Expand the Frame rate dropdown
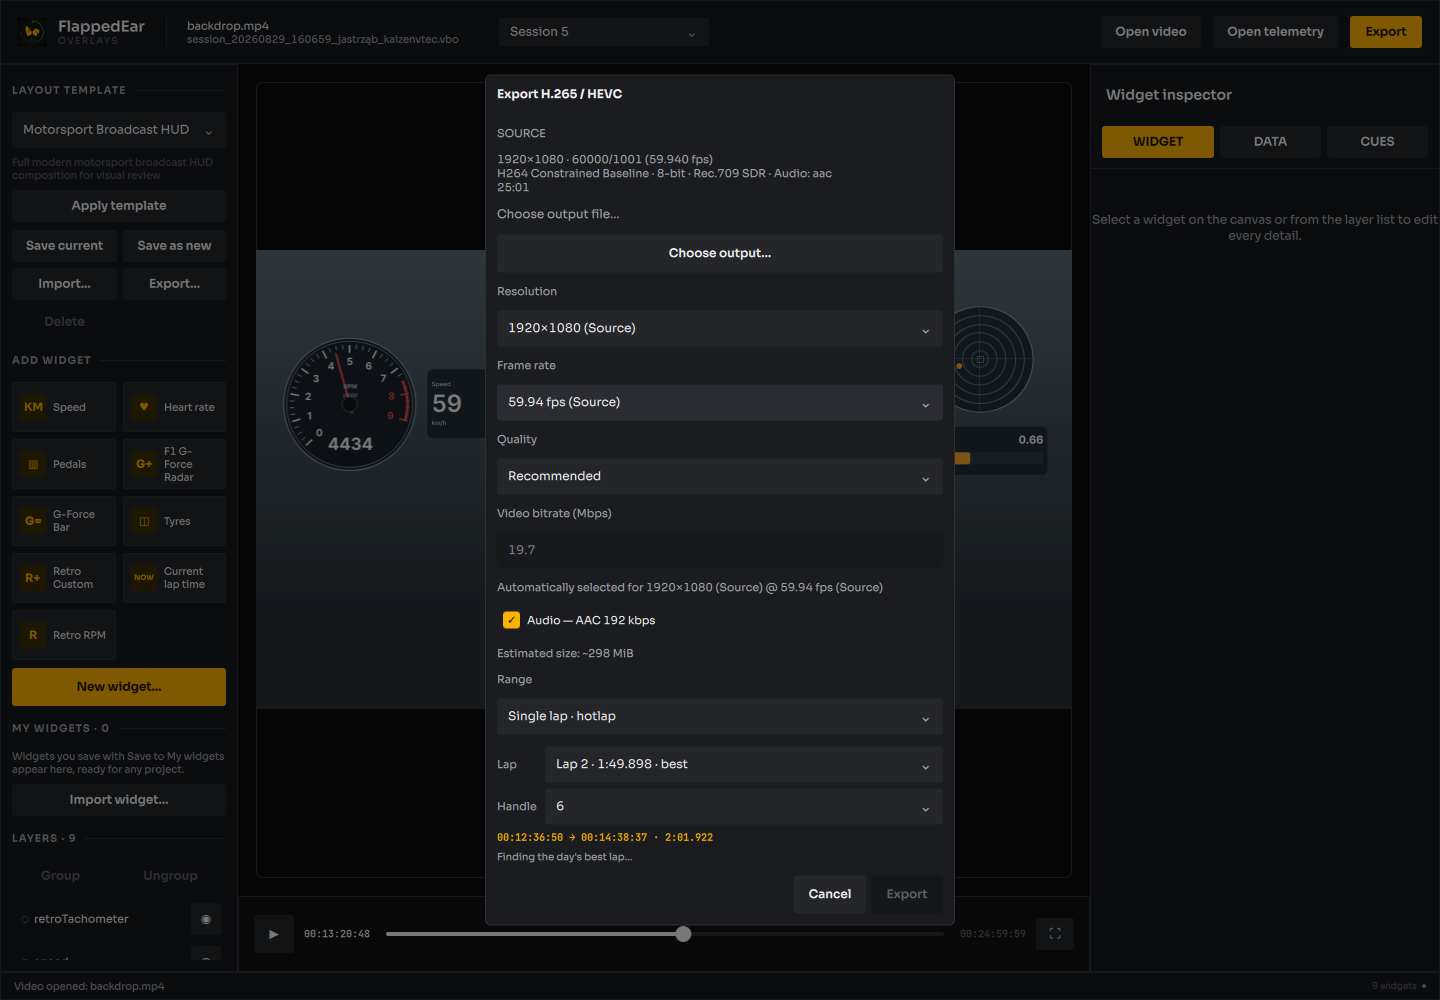 [720, 402]
